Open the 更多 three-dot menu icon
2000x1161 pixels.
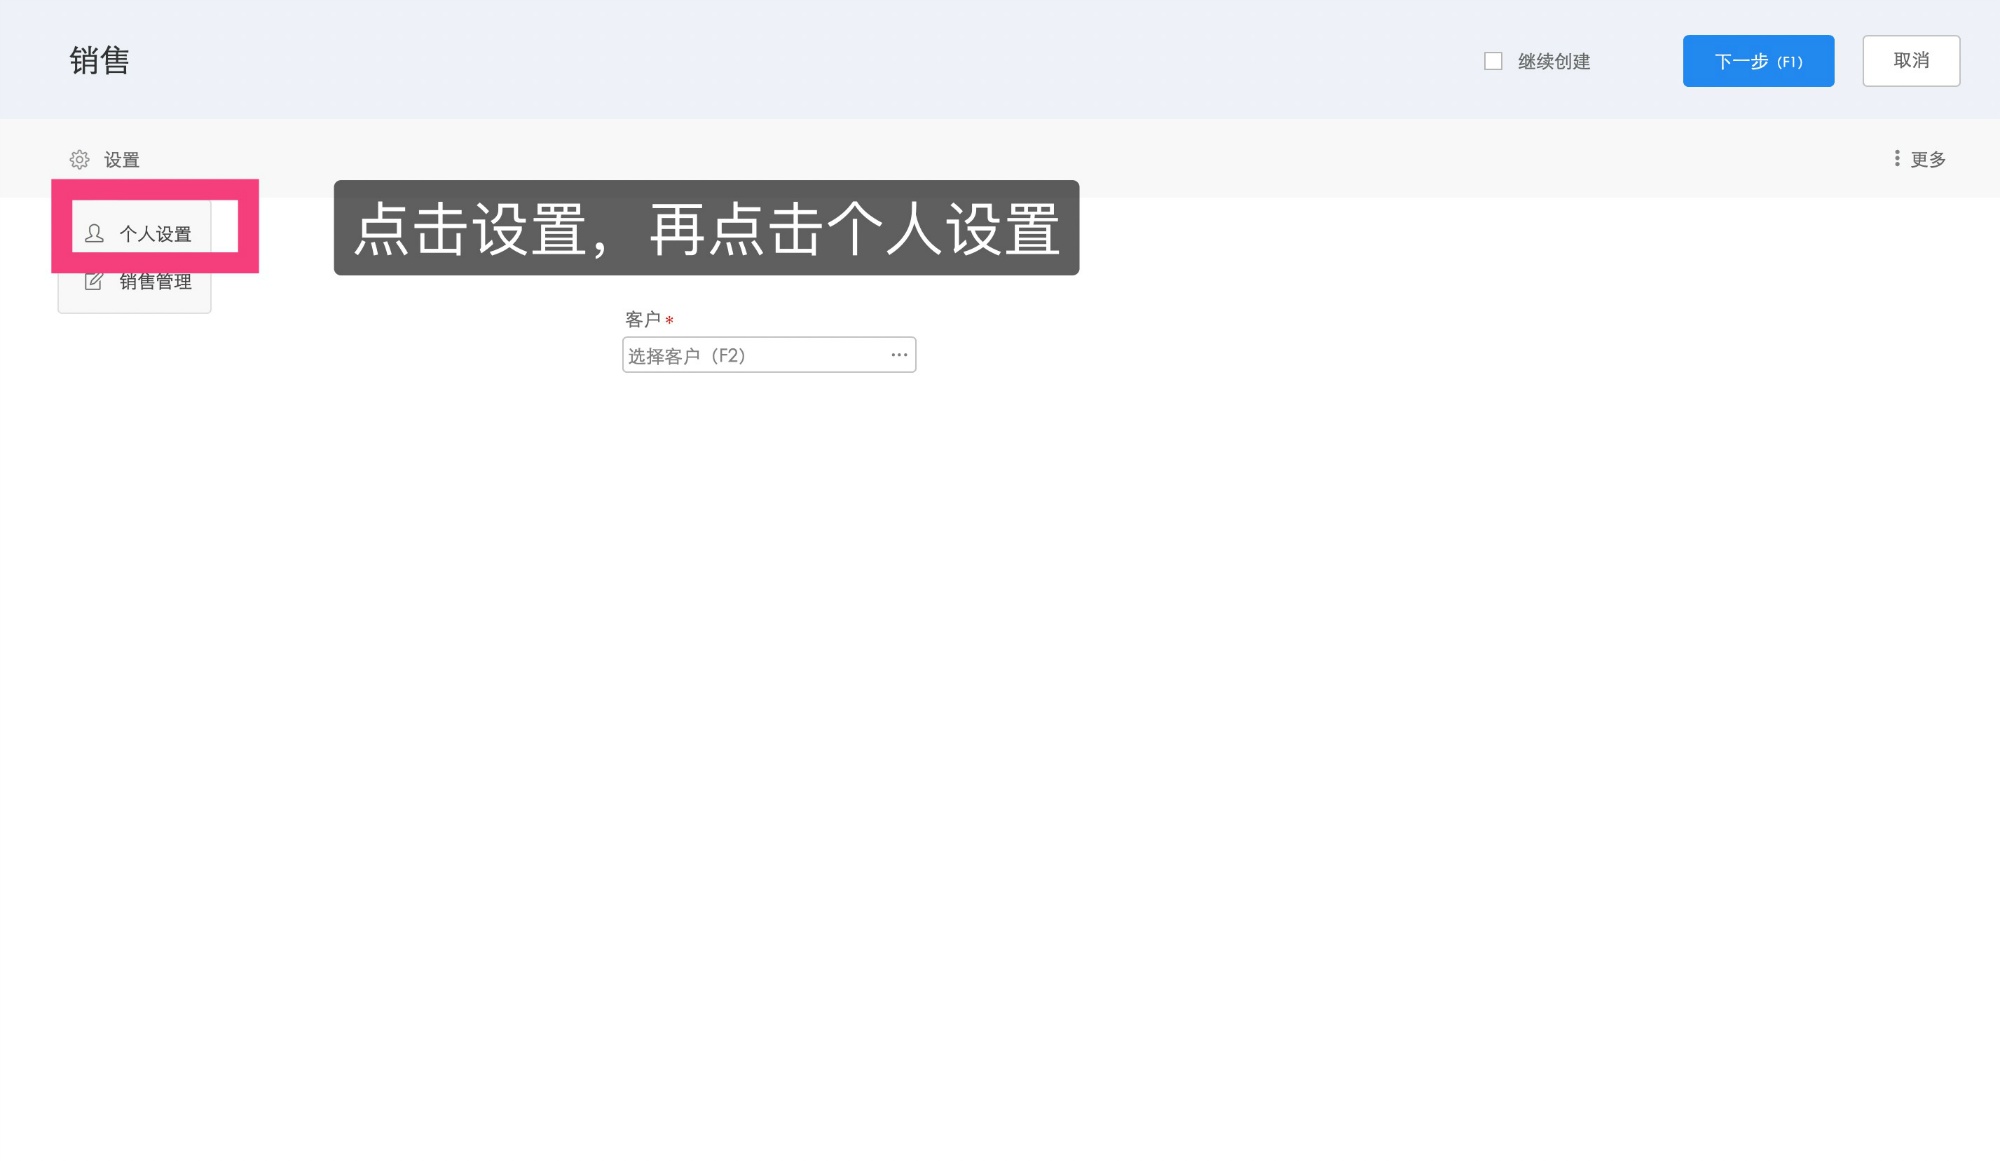(1898, 158)
